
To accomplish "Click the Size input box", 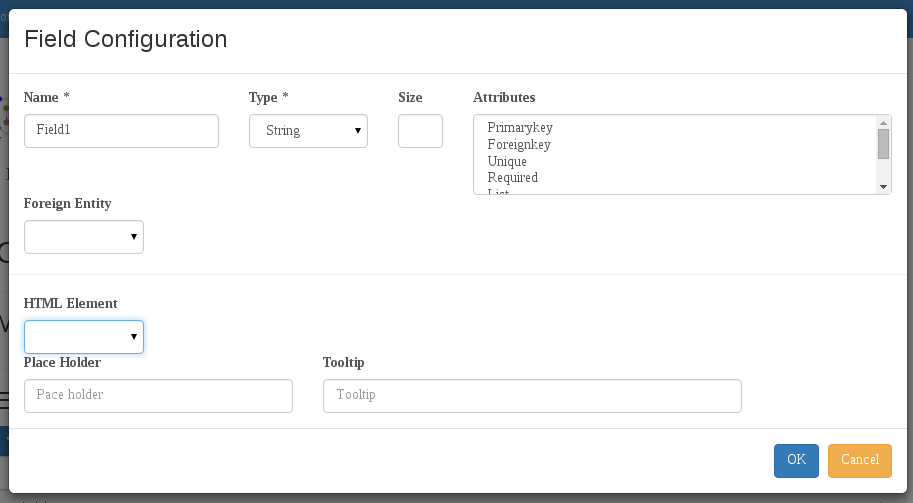I will click(420, 131).
